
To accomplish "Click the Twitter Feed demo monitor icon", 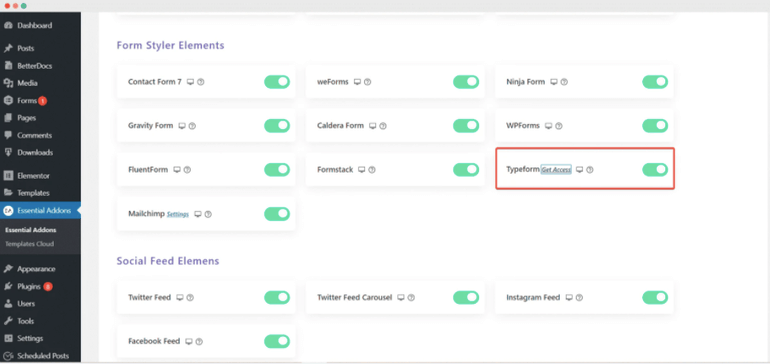I will (180, 298).
